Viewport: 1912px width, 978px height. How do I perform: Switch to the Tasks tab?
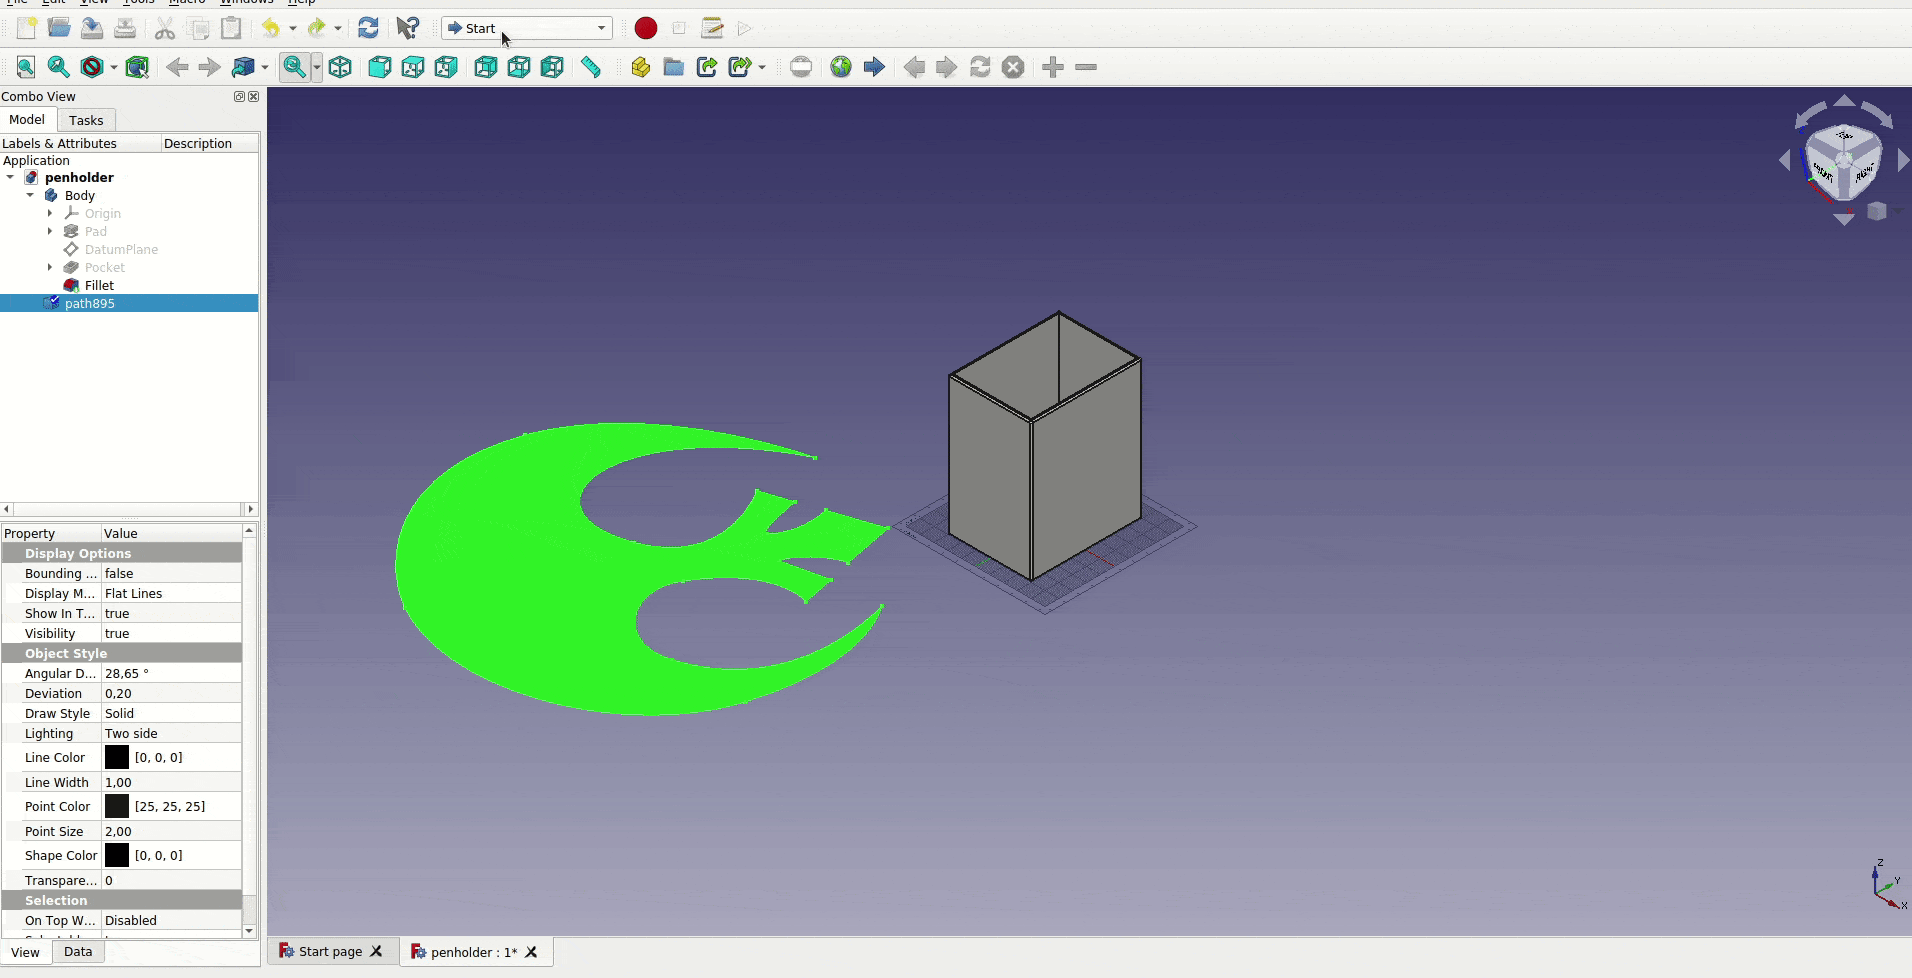tap(86, 120)
